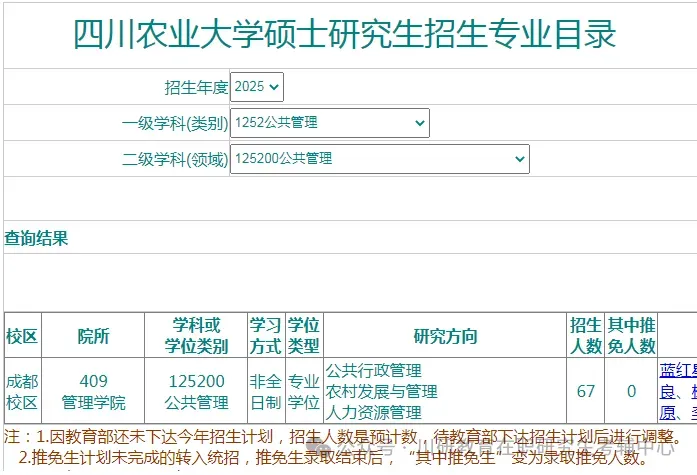The height and width of the screenshot is (475, 697).
Task: Click the 一级学科(类别) label
Action: pos(175,123)
